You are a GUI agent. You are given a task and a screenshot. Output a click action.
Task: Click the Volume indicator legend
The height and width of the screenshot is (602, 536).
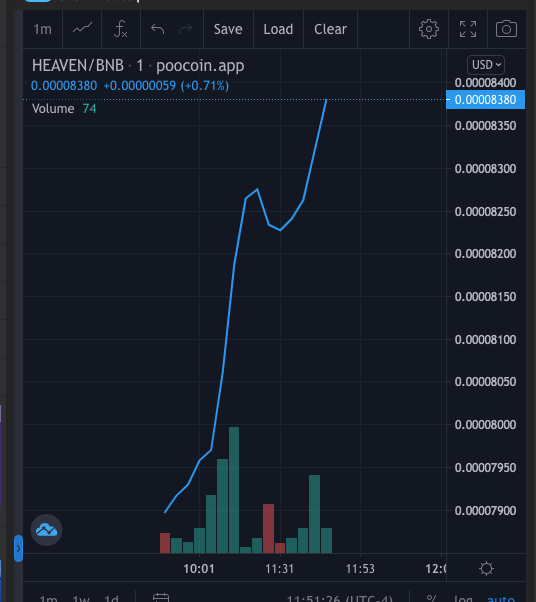coord(53,109)
